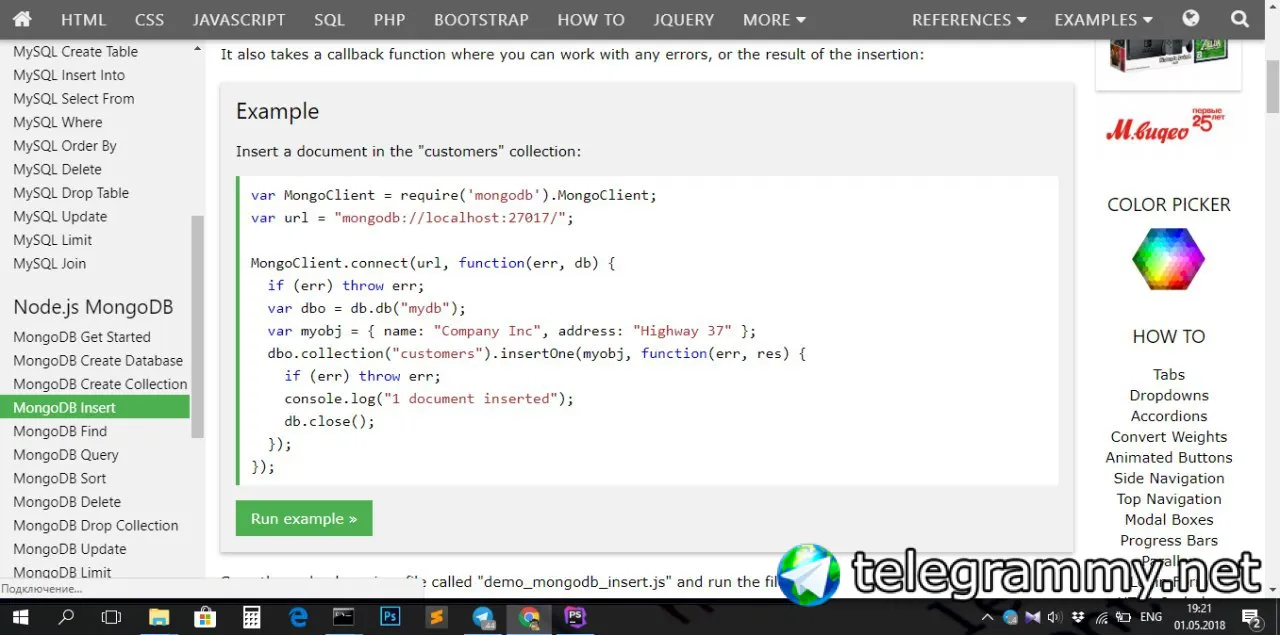
Task: Expand the MORE dropdown menu
Action: tap(774, 19)
